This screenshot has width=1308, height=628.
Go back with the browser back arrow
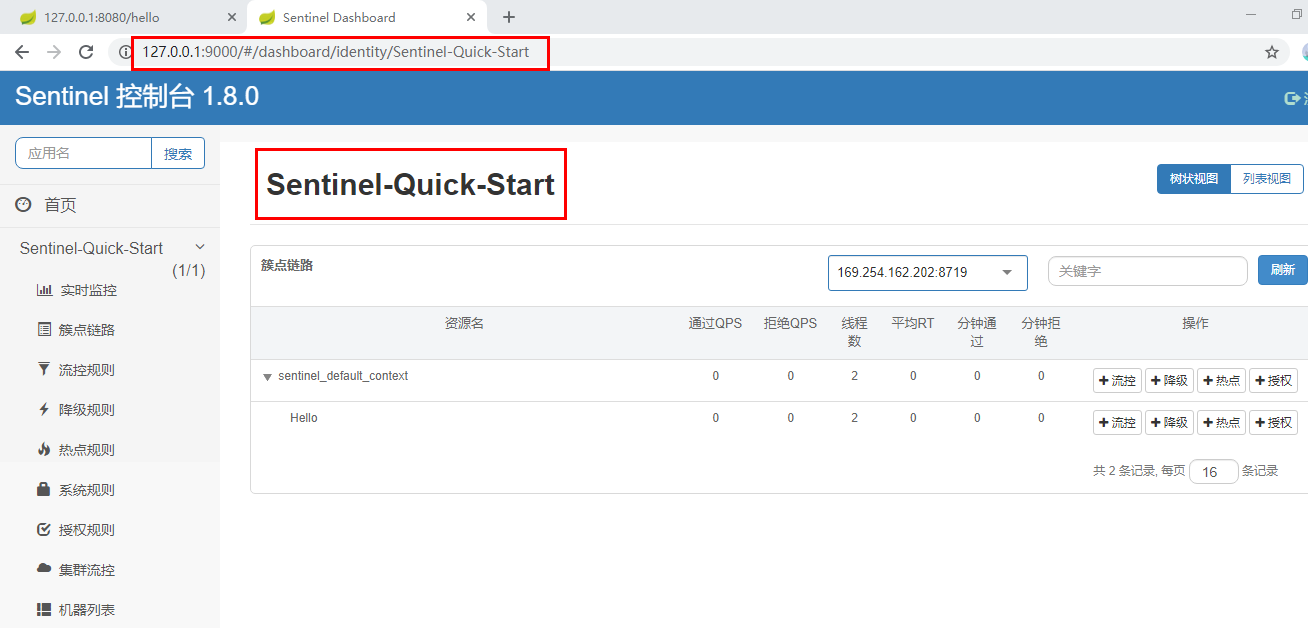(22, 52)
